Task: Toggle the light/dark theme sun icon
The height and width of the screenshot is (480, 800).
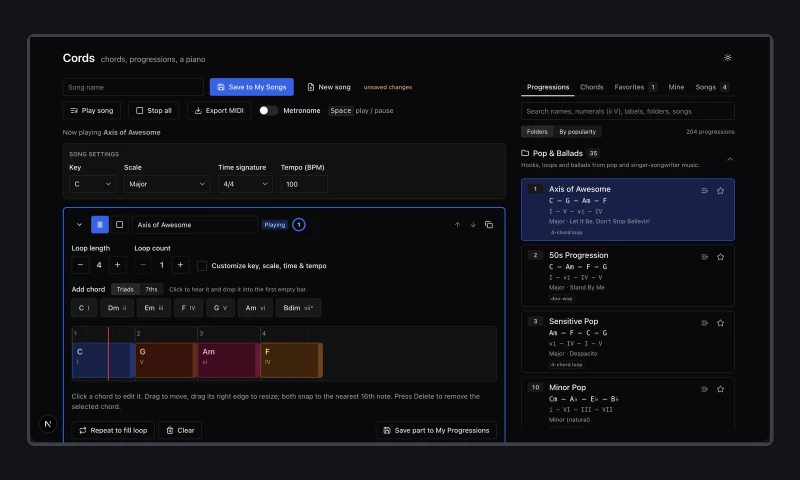Action: coord(728,58)
